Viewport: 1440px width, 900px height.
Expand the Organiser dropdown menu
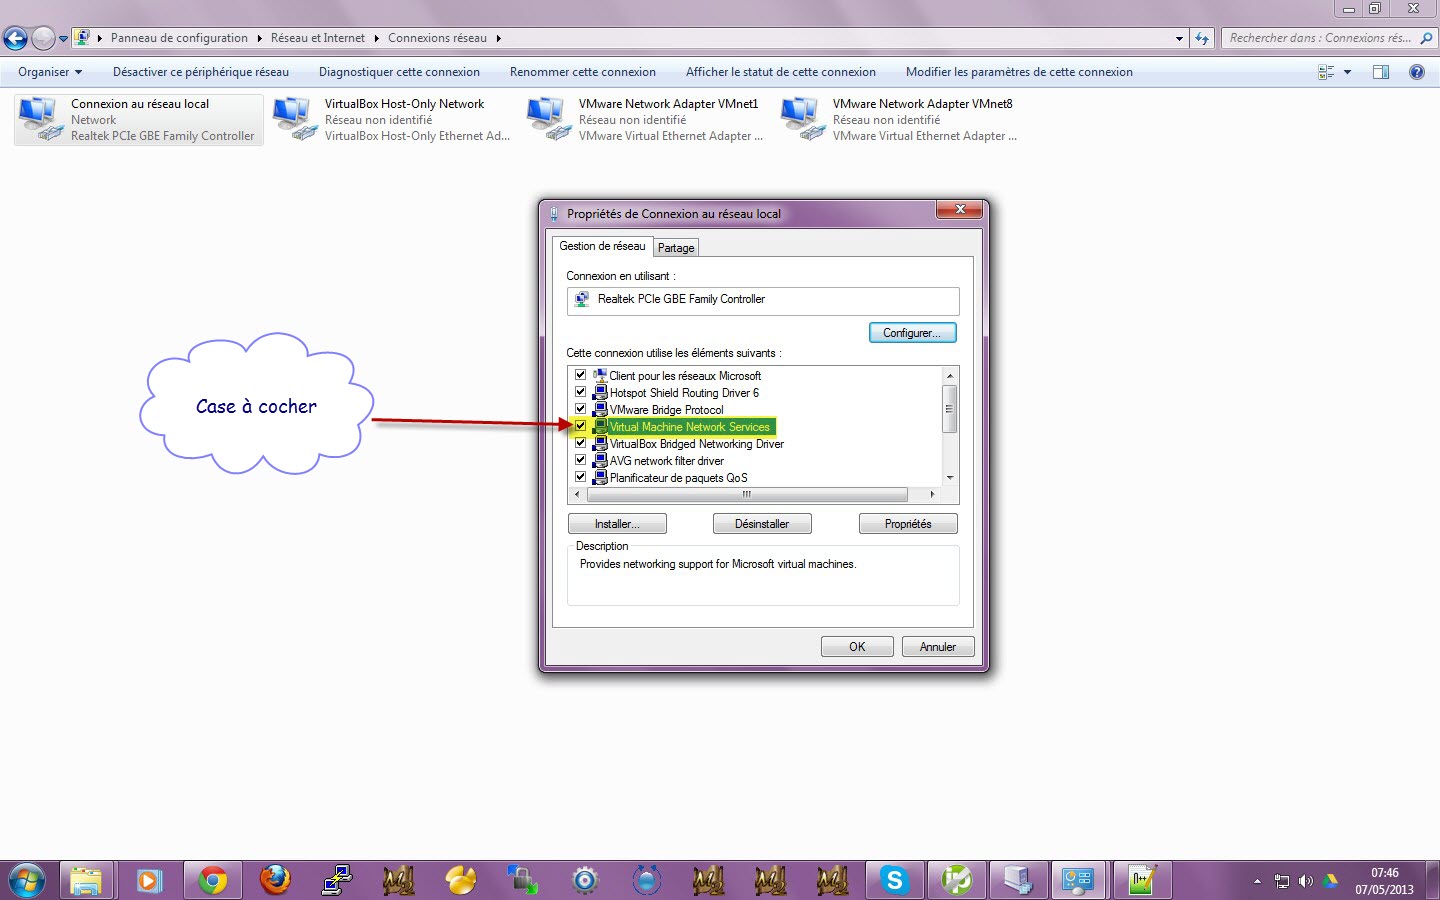(50, 72)
